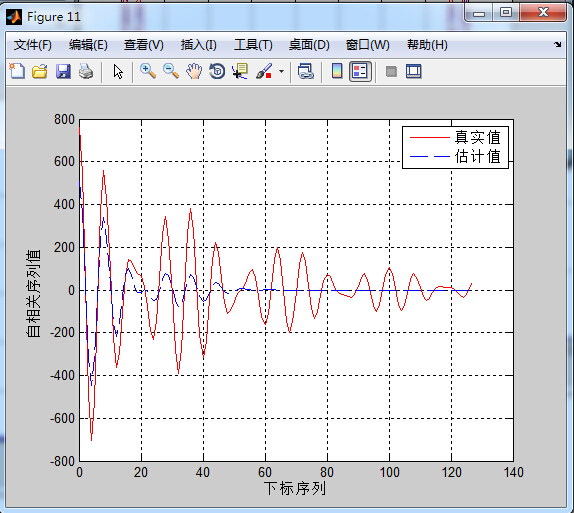The image size is (574, 513).
Task: Open the 插入(I) menu
Action: click(198, 45)
